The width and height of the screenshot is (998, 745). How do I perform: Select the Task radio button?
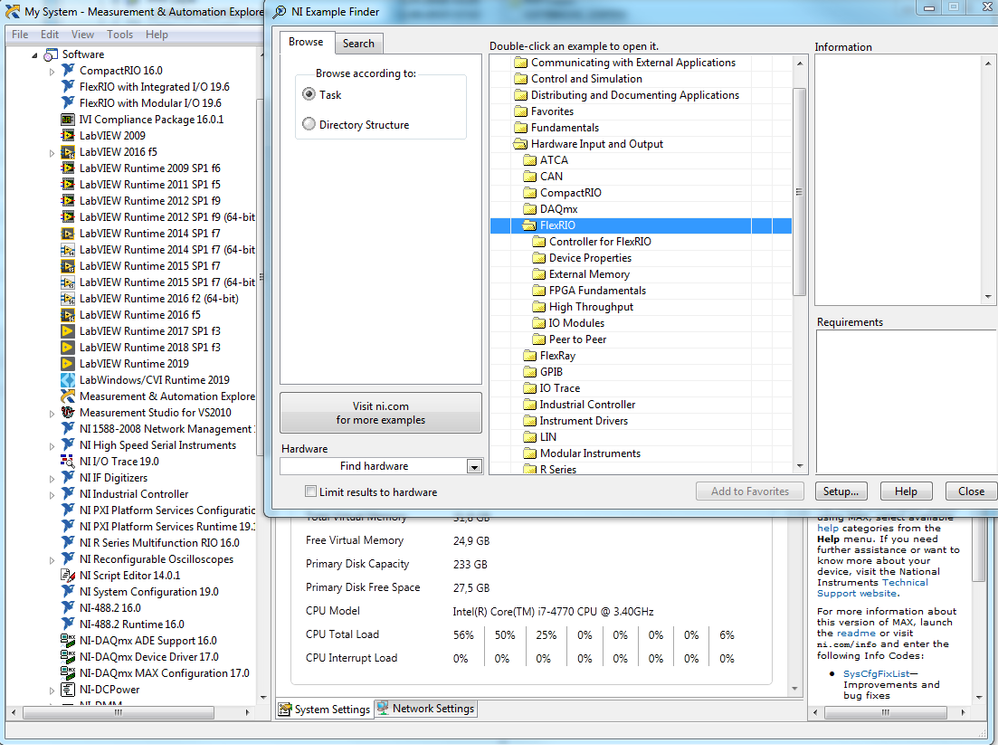coord(309,94)
